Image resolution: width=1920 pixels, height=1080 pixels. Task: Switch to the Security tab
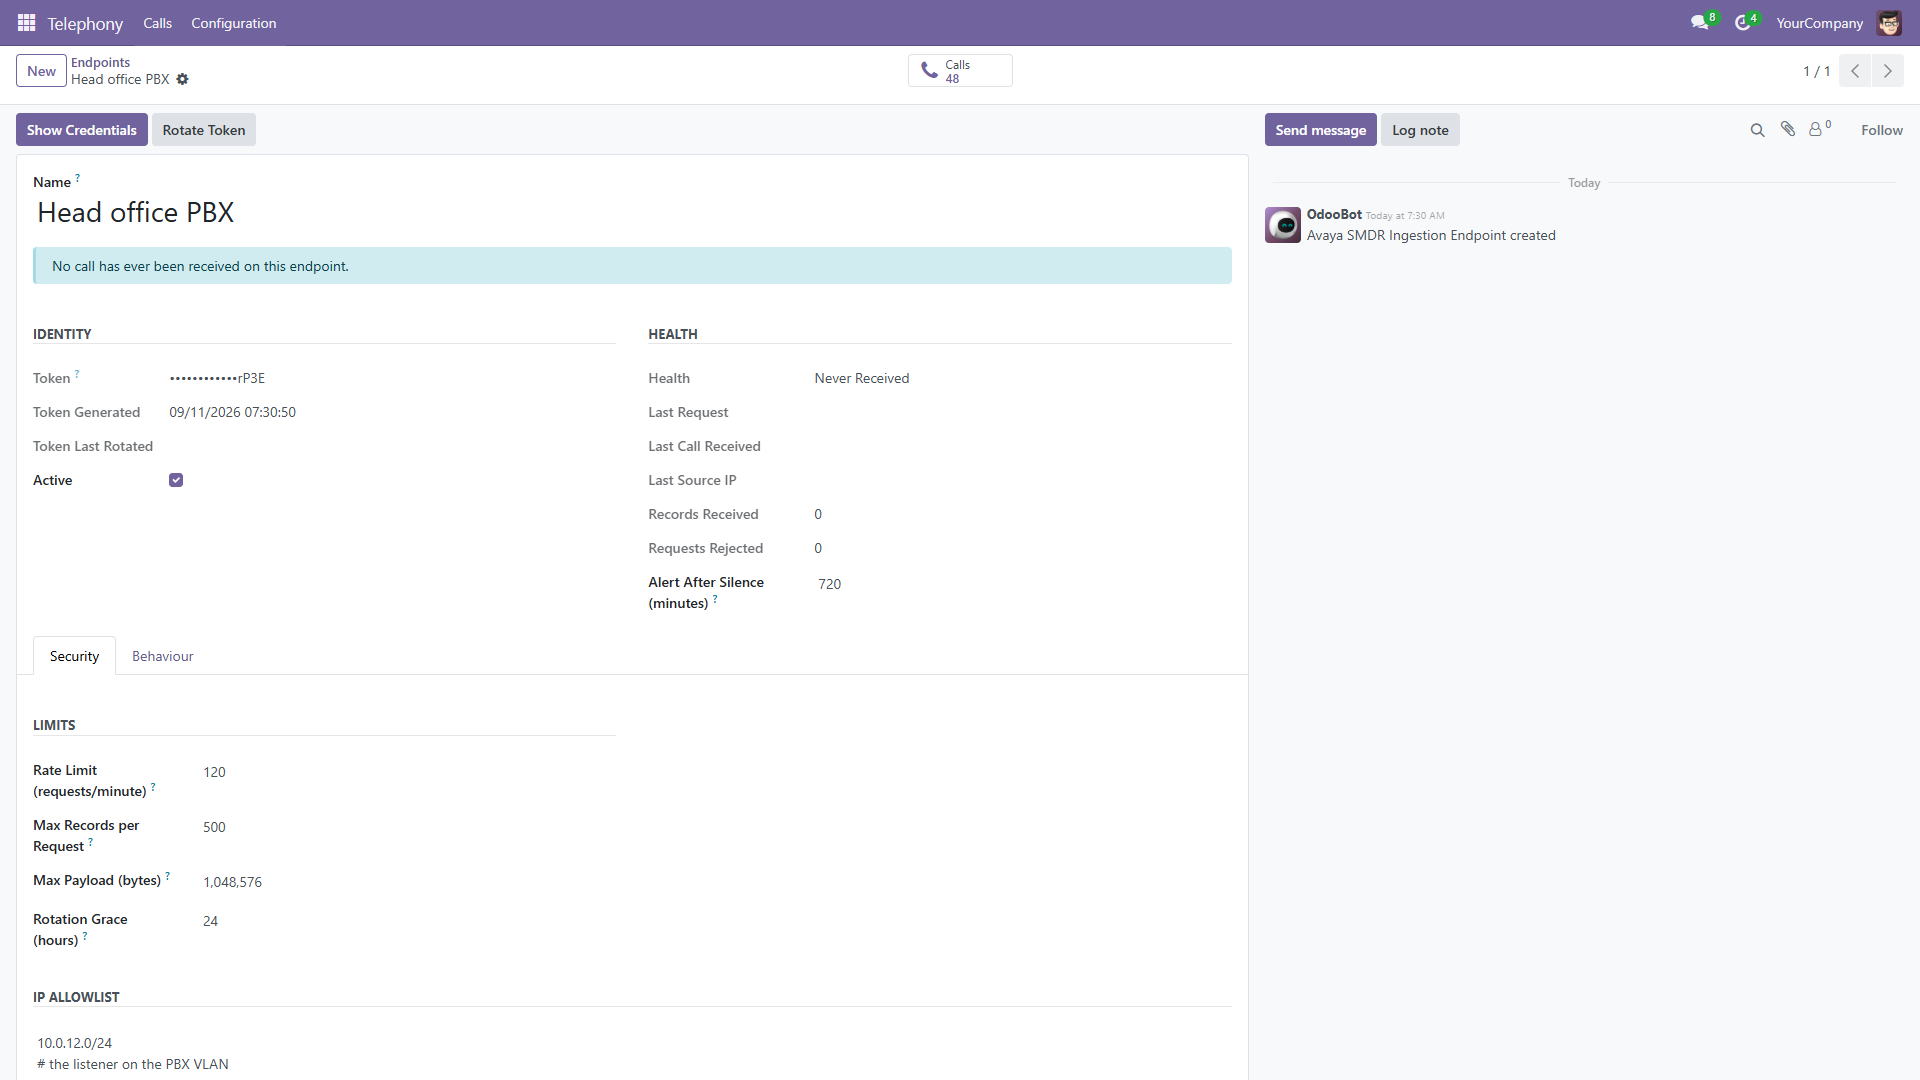[x=74, y=656]
